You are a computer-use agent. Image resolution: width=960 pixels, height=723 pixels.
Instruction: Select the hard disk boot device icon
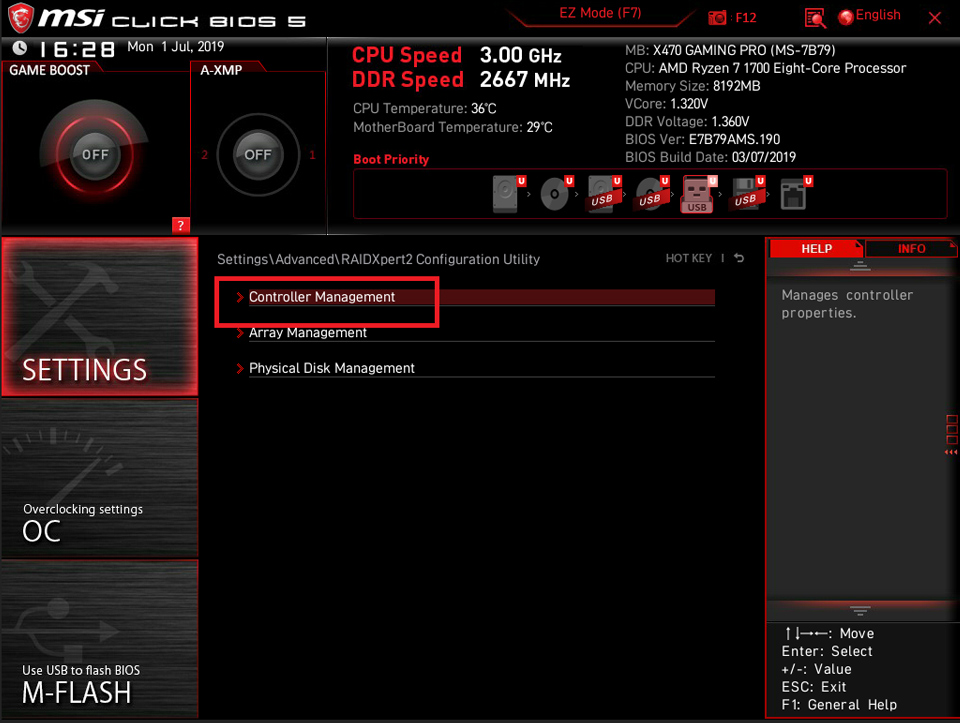pyautogui.click(x=509, y=193)
